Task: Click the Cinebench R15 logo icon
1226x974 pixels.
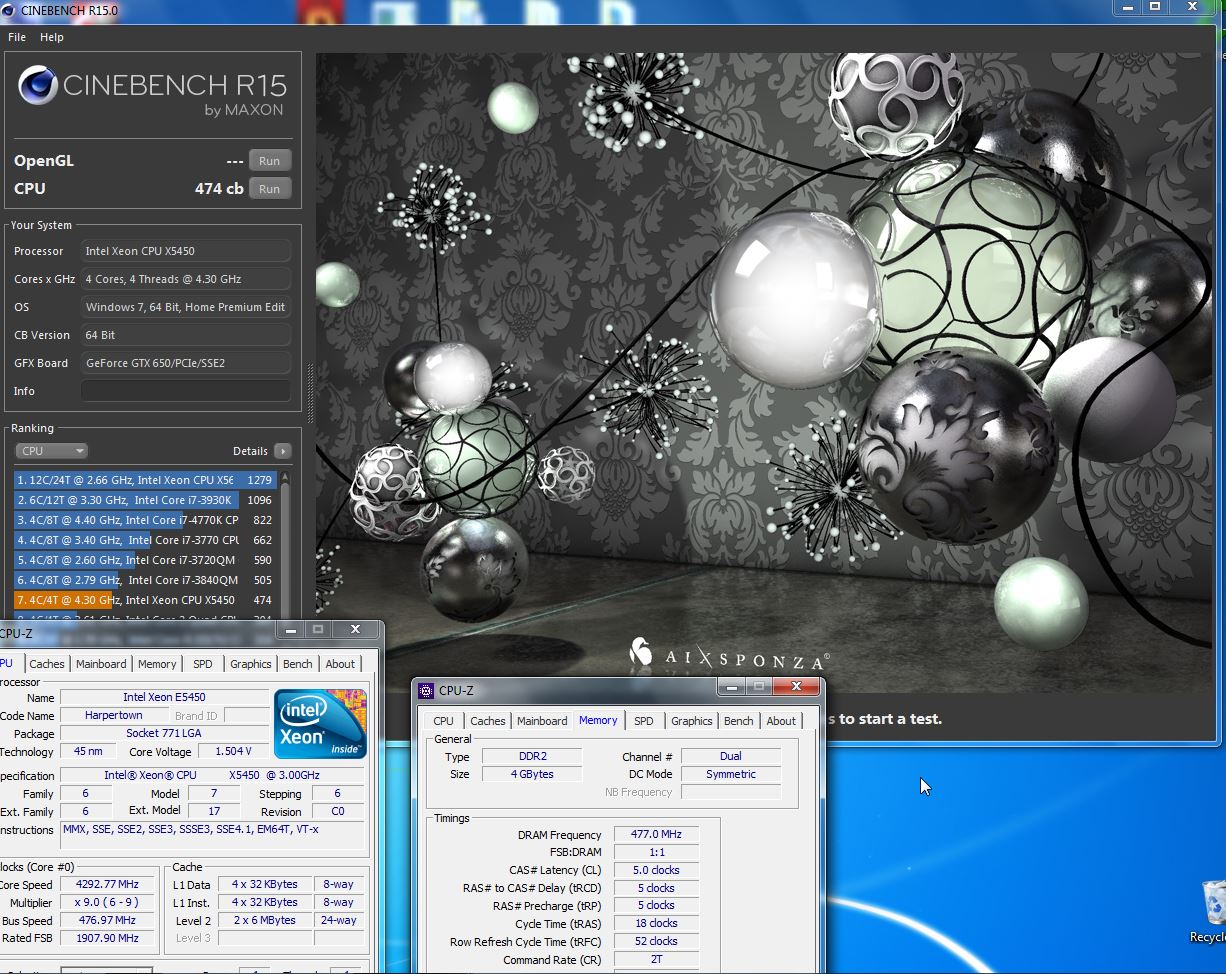Action: pyautogui.click(x=37, y=86)
